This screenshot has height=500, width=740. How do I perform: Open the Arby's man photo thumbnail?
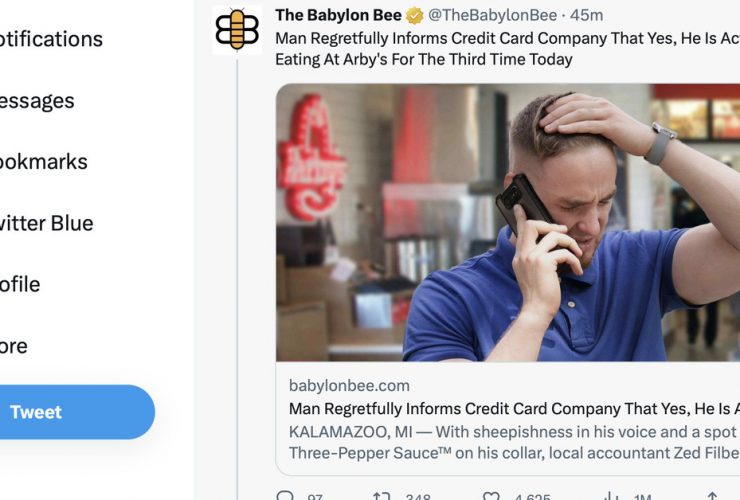[x=508, y=222]
